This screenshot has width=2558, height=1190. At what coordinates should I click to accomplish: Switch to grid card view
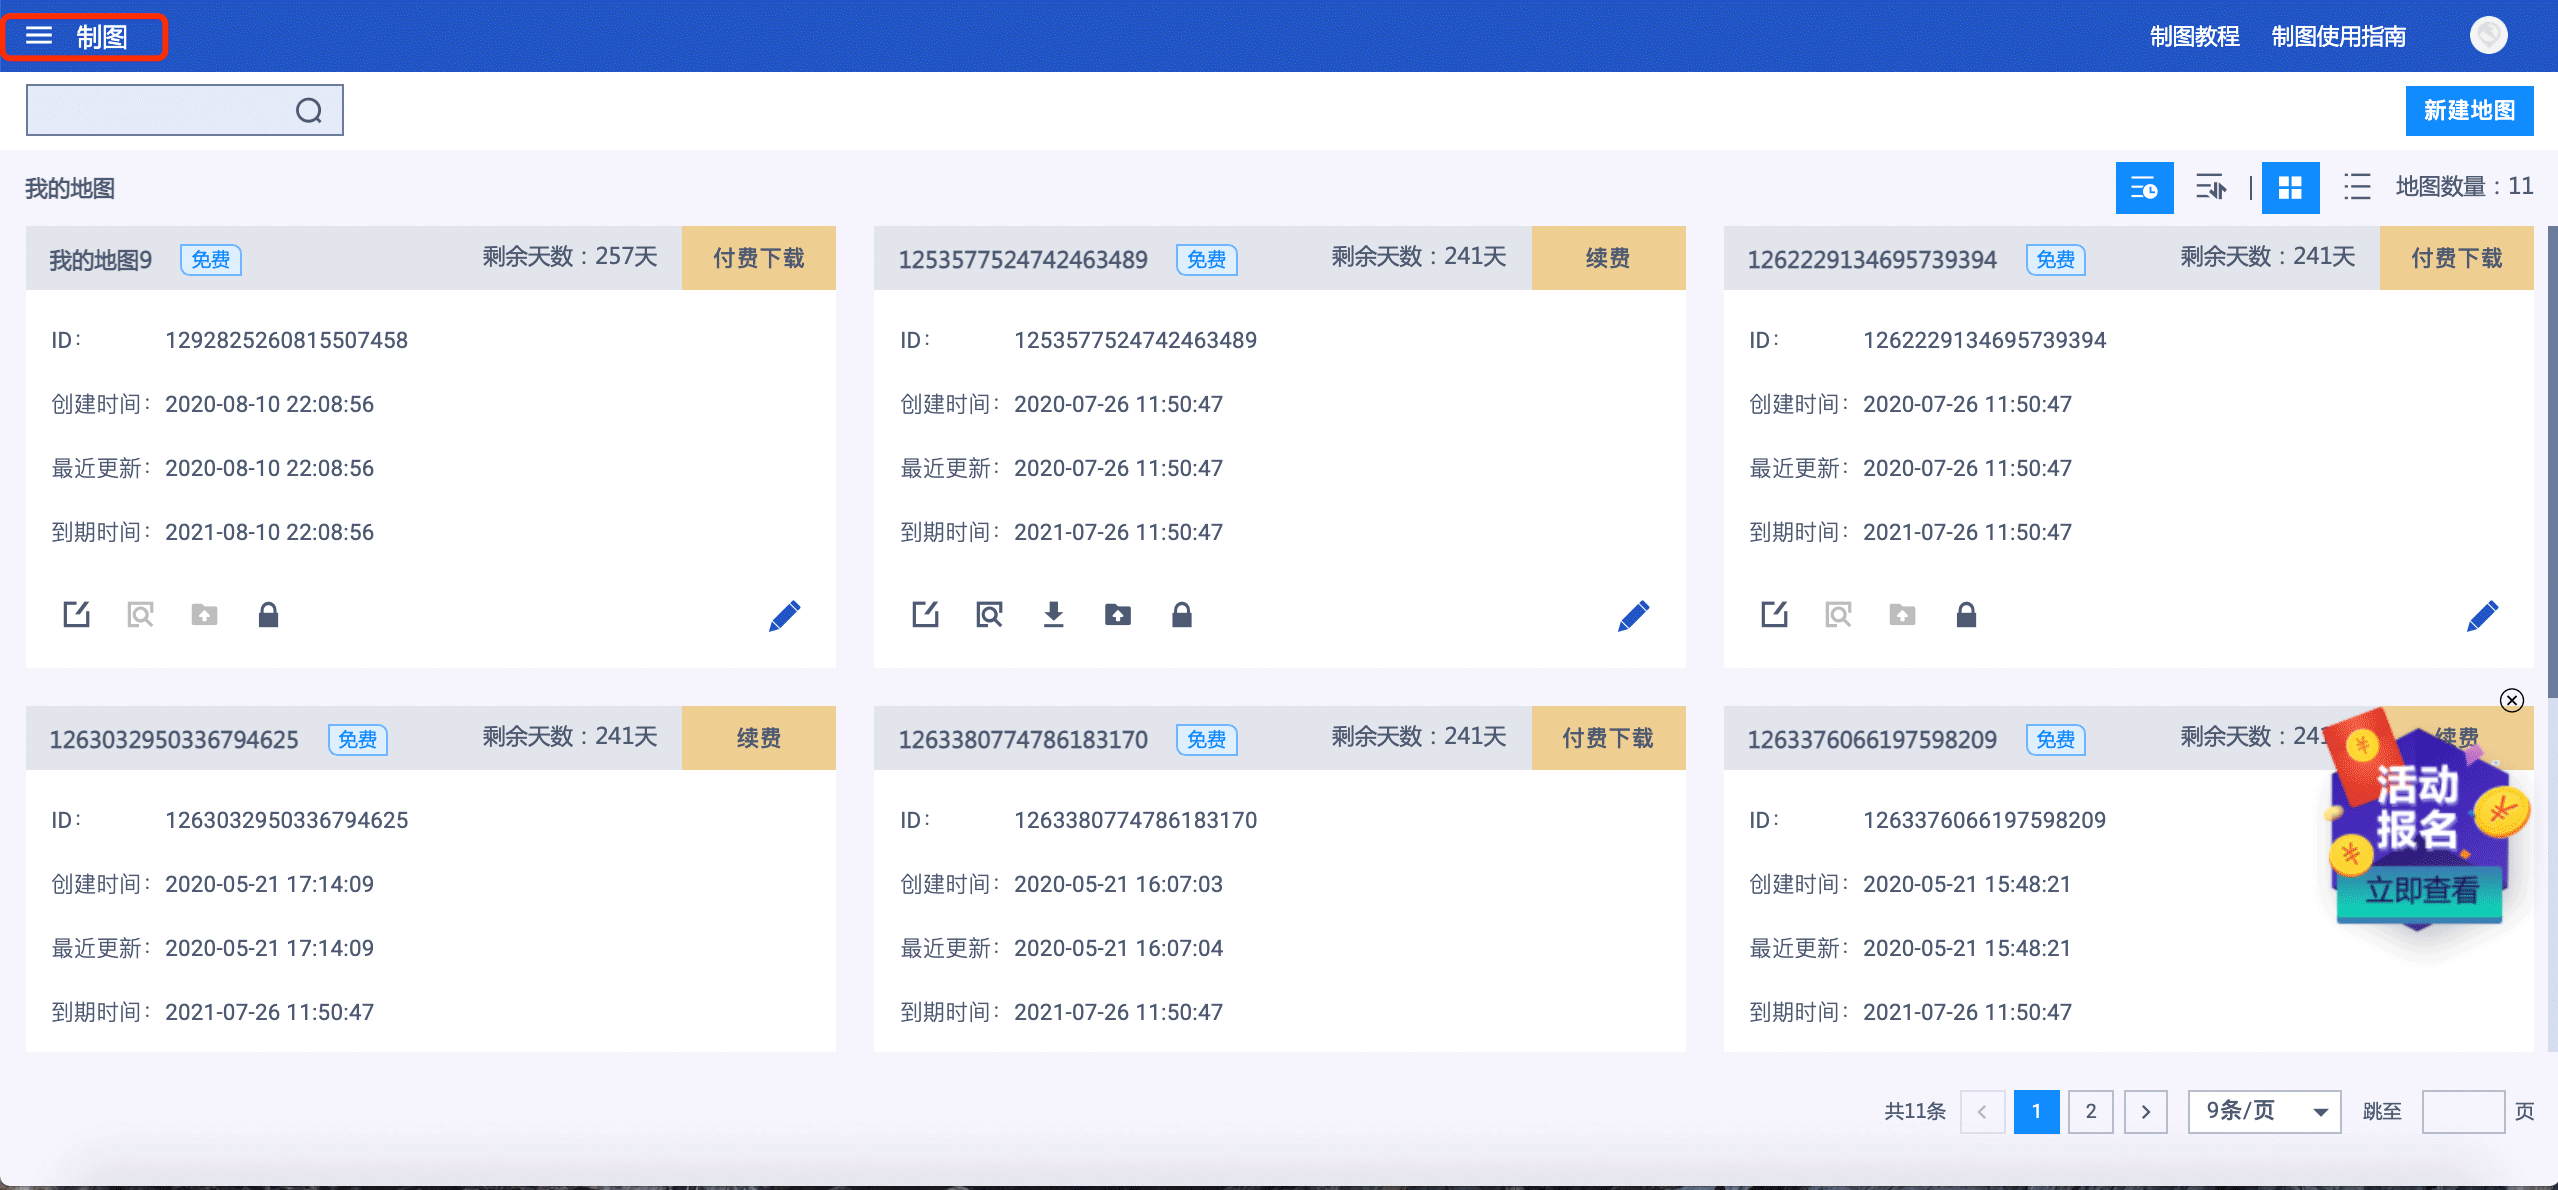point(2290,187)
